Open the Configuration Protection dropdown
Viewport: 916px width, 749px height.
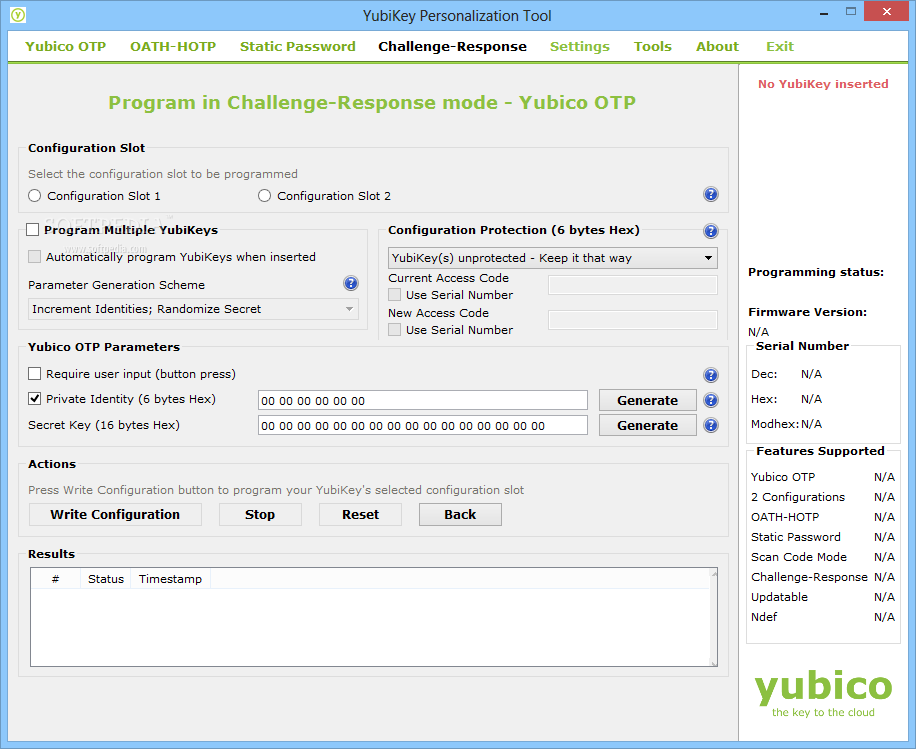[553, 258]
